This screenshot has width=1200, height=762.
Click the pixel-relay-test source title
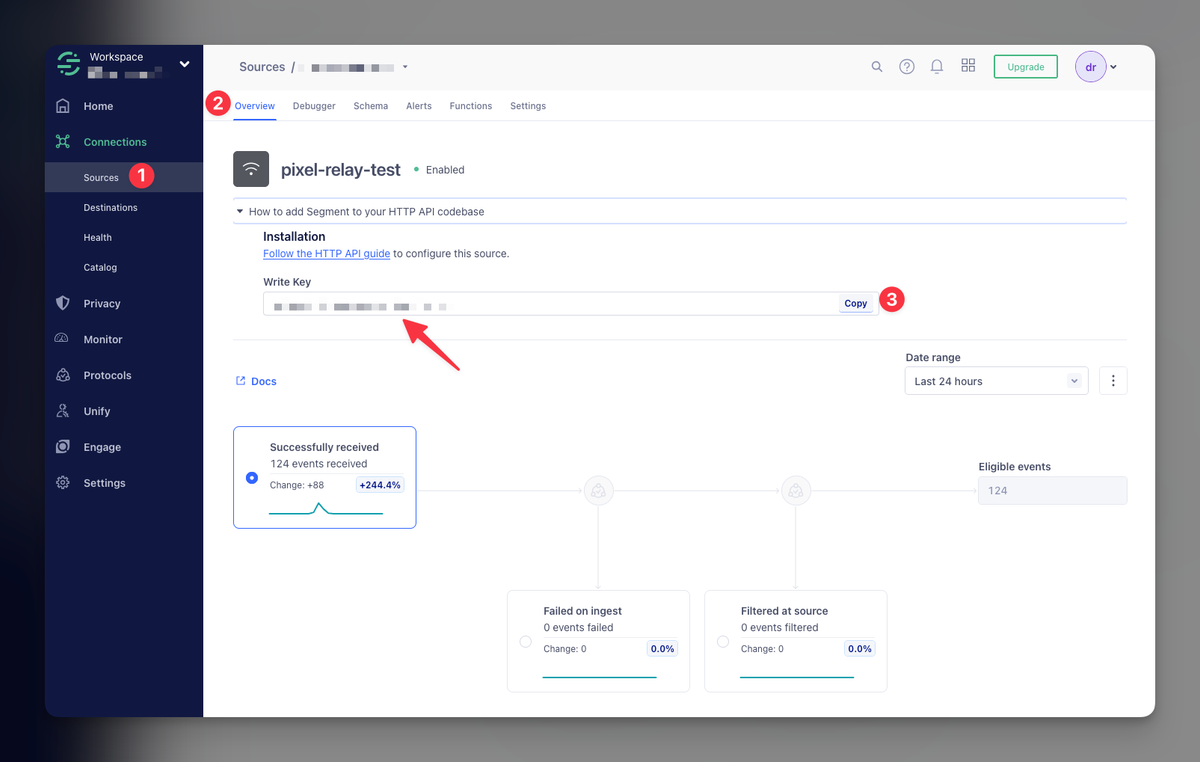pos(341,170)
